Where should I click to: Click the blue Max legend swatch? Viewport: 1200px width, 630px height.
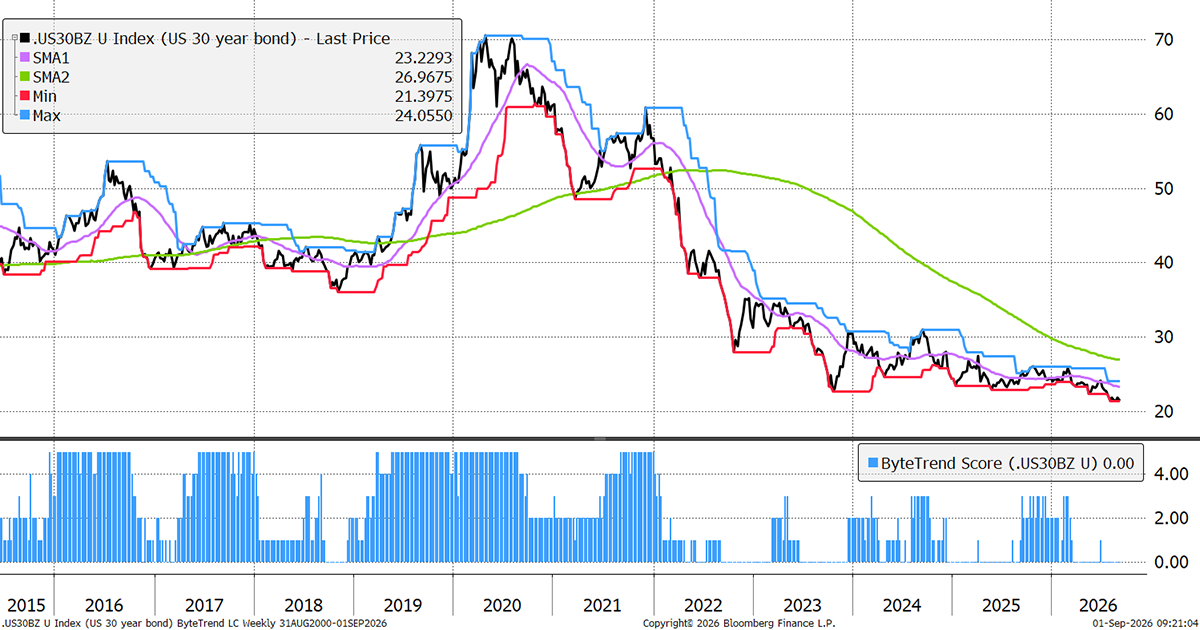coord(25,116)
